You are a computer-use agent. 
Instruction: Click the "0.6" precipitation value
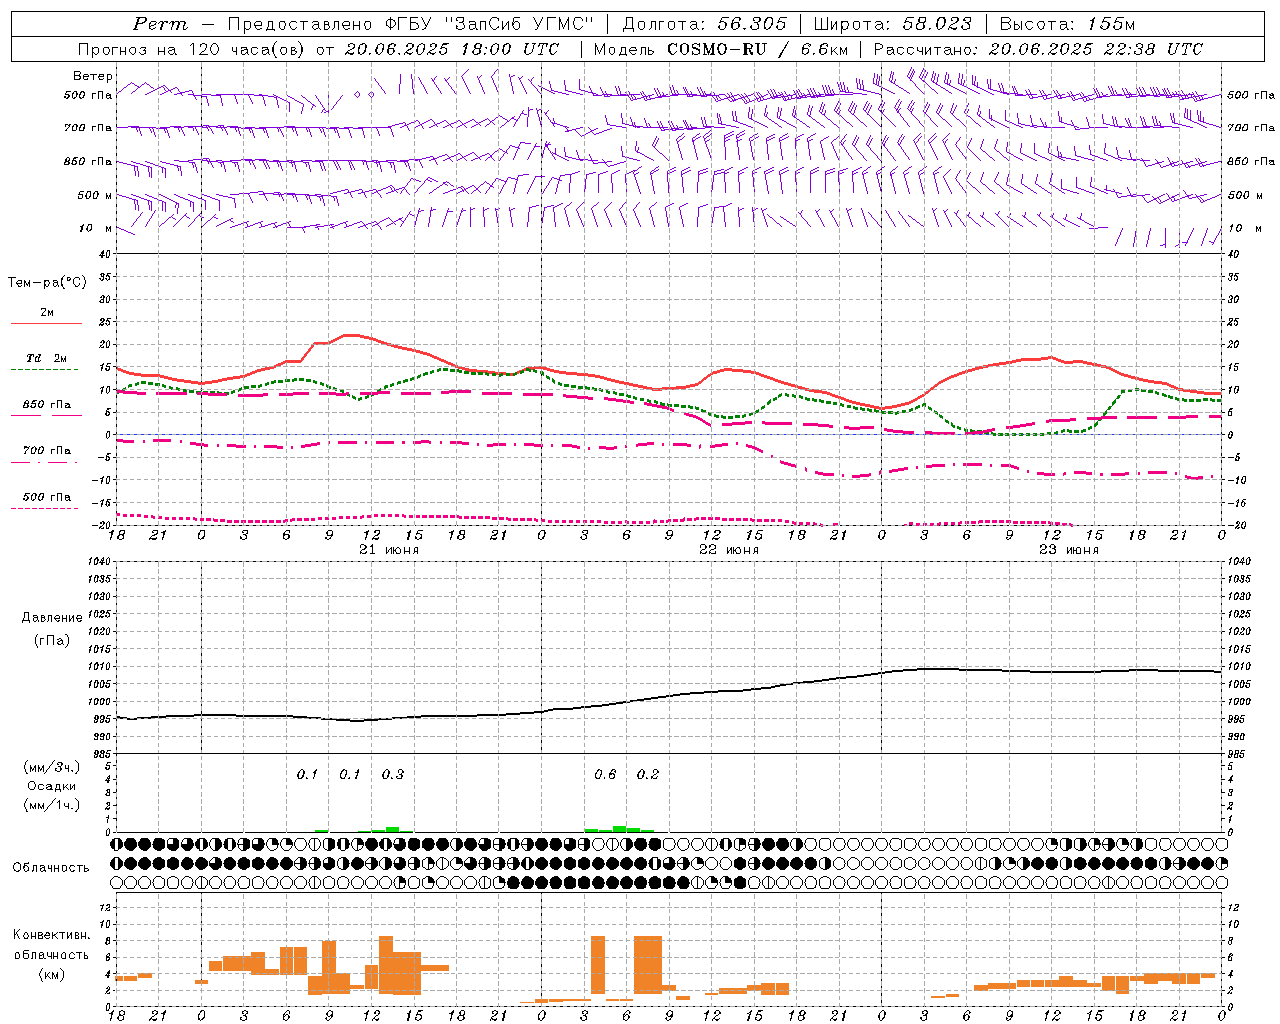(x=605, y=774)
